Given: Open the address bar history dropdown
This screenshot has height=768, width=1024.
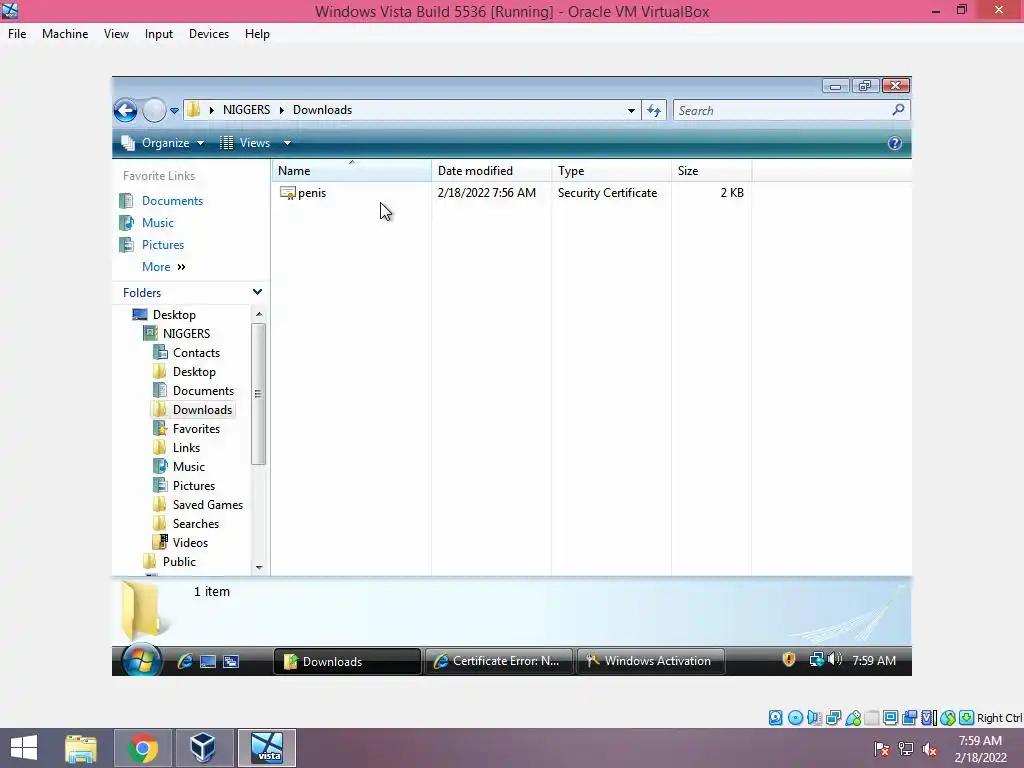Looking at the screenshot, I should (631, 110).
